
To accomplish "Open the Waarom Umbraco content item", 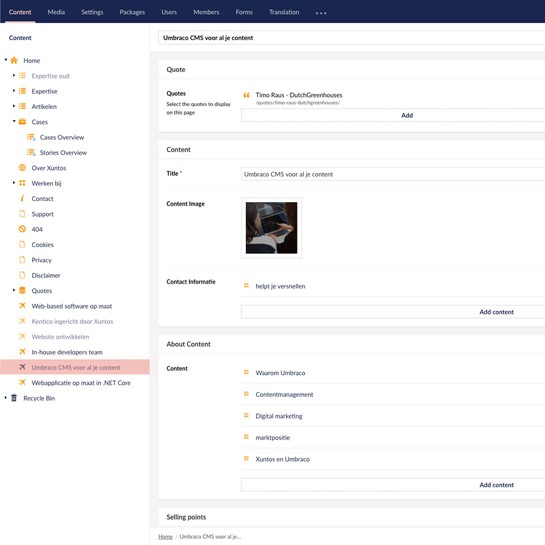I will point(280,373).
